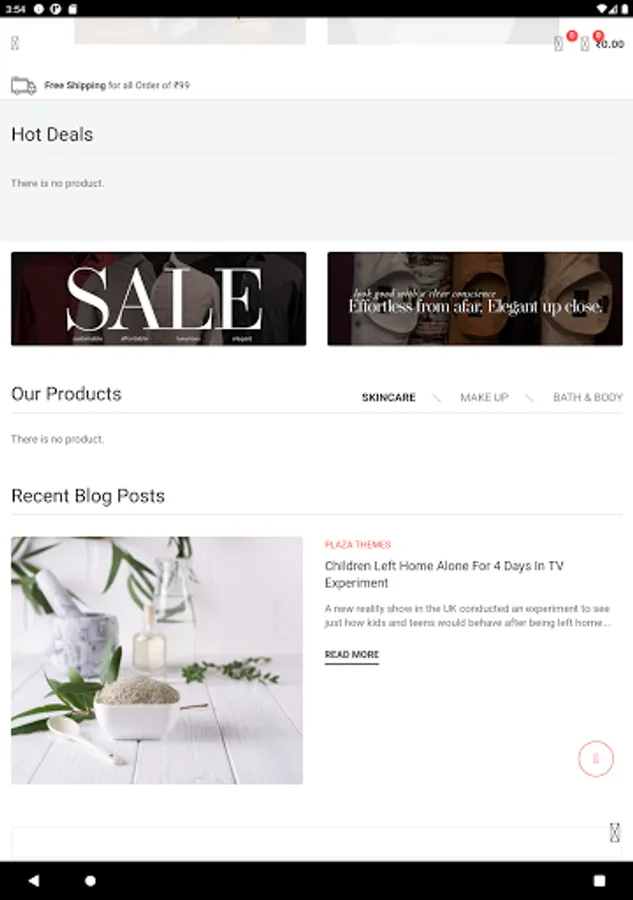Tap the cart total ₹0.00

[610, 44]
